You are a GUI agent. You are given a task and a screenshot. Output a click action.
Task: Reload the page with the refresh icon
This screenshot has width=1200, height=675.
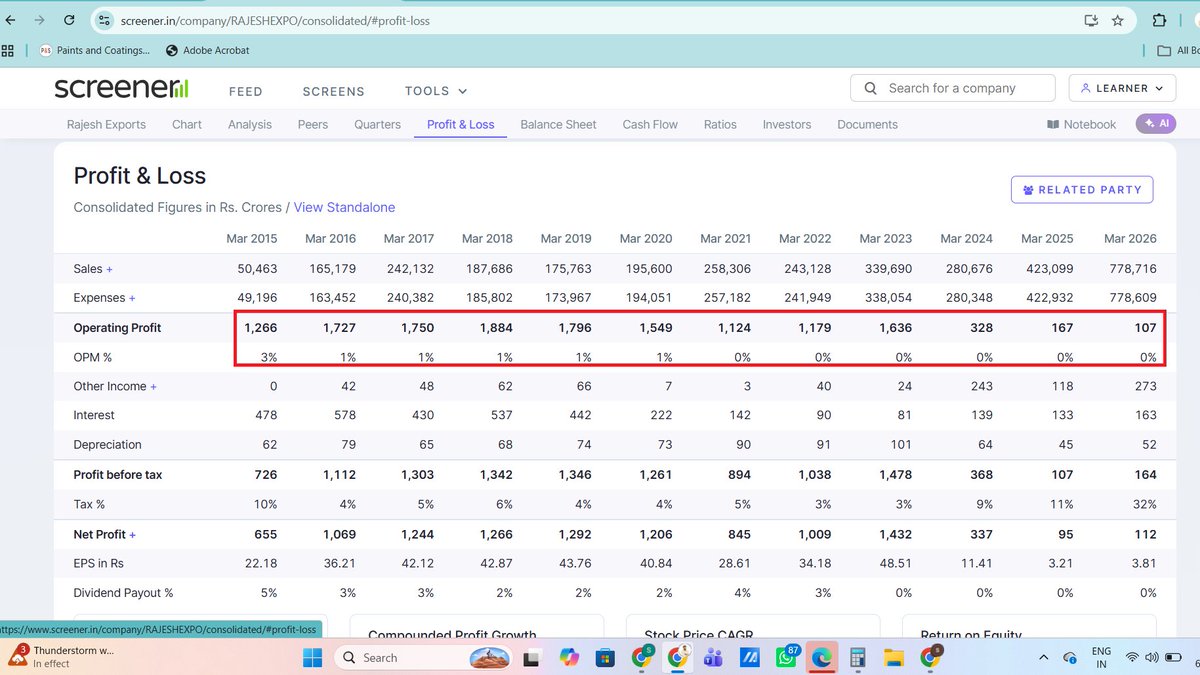(x=69, y=20)
